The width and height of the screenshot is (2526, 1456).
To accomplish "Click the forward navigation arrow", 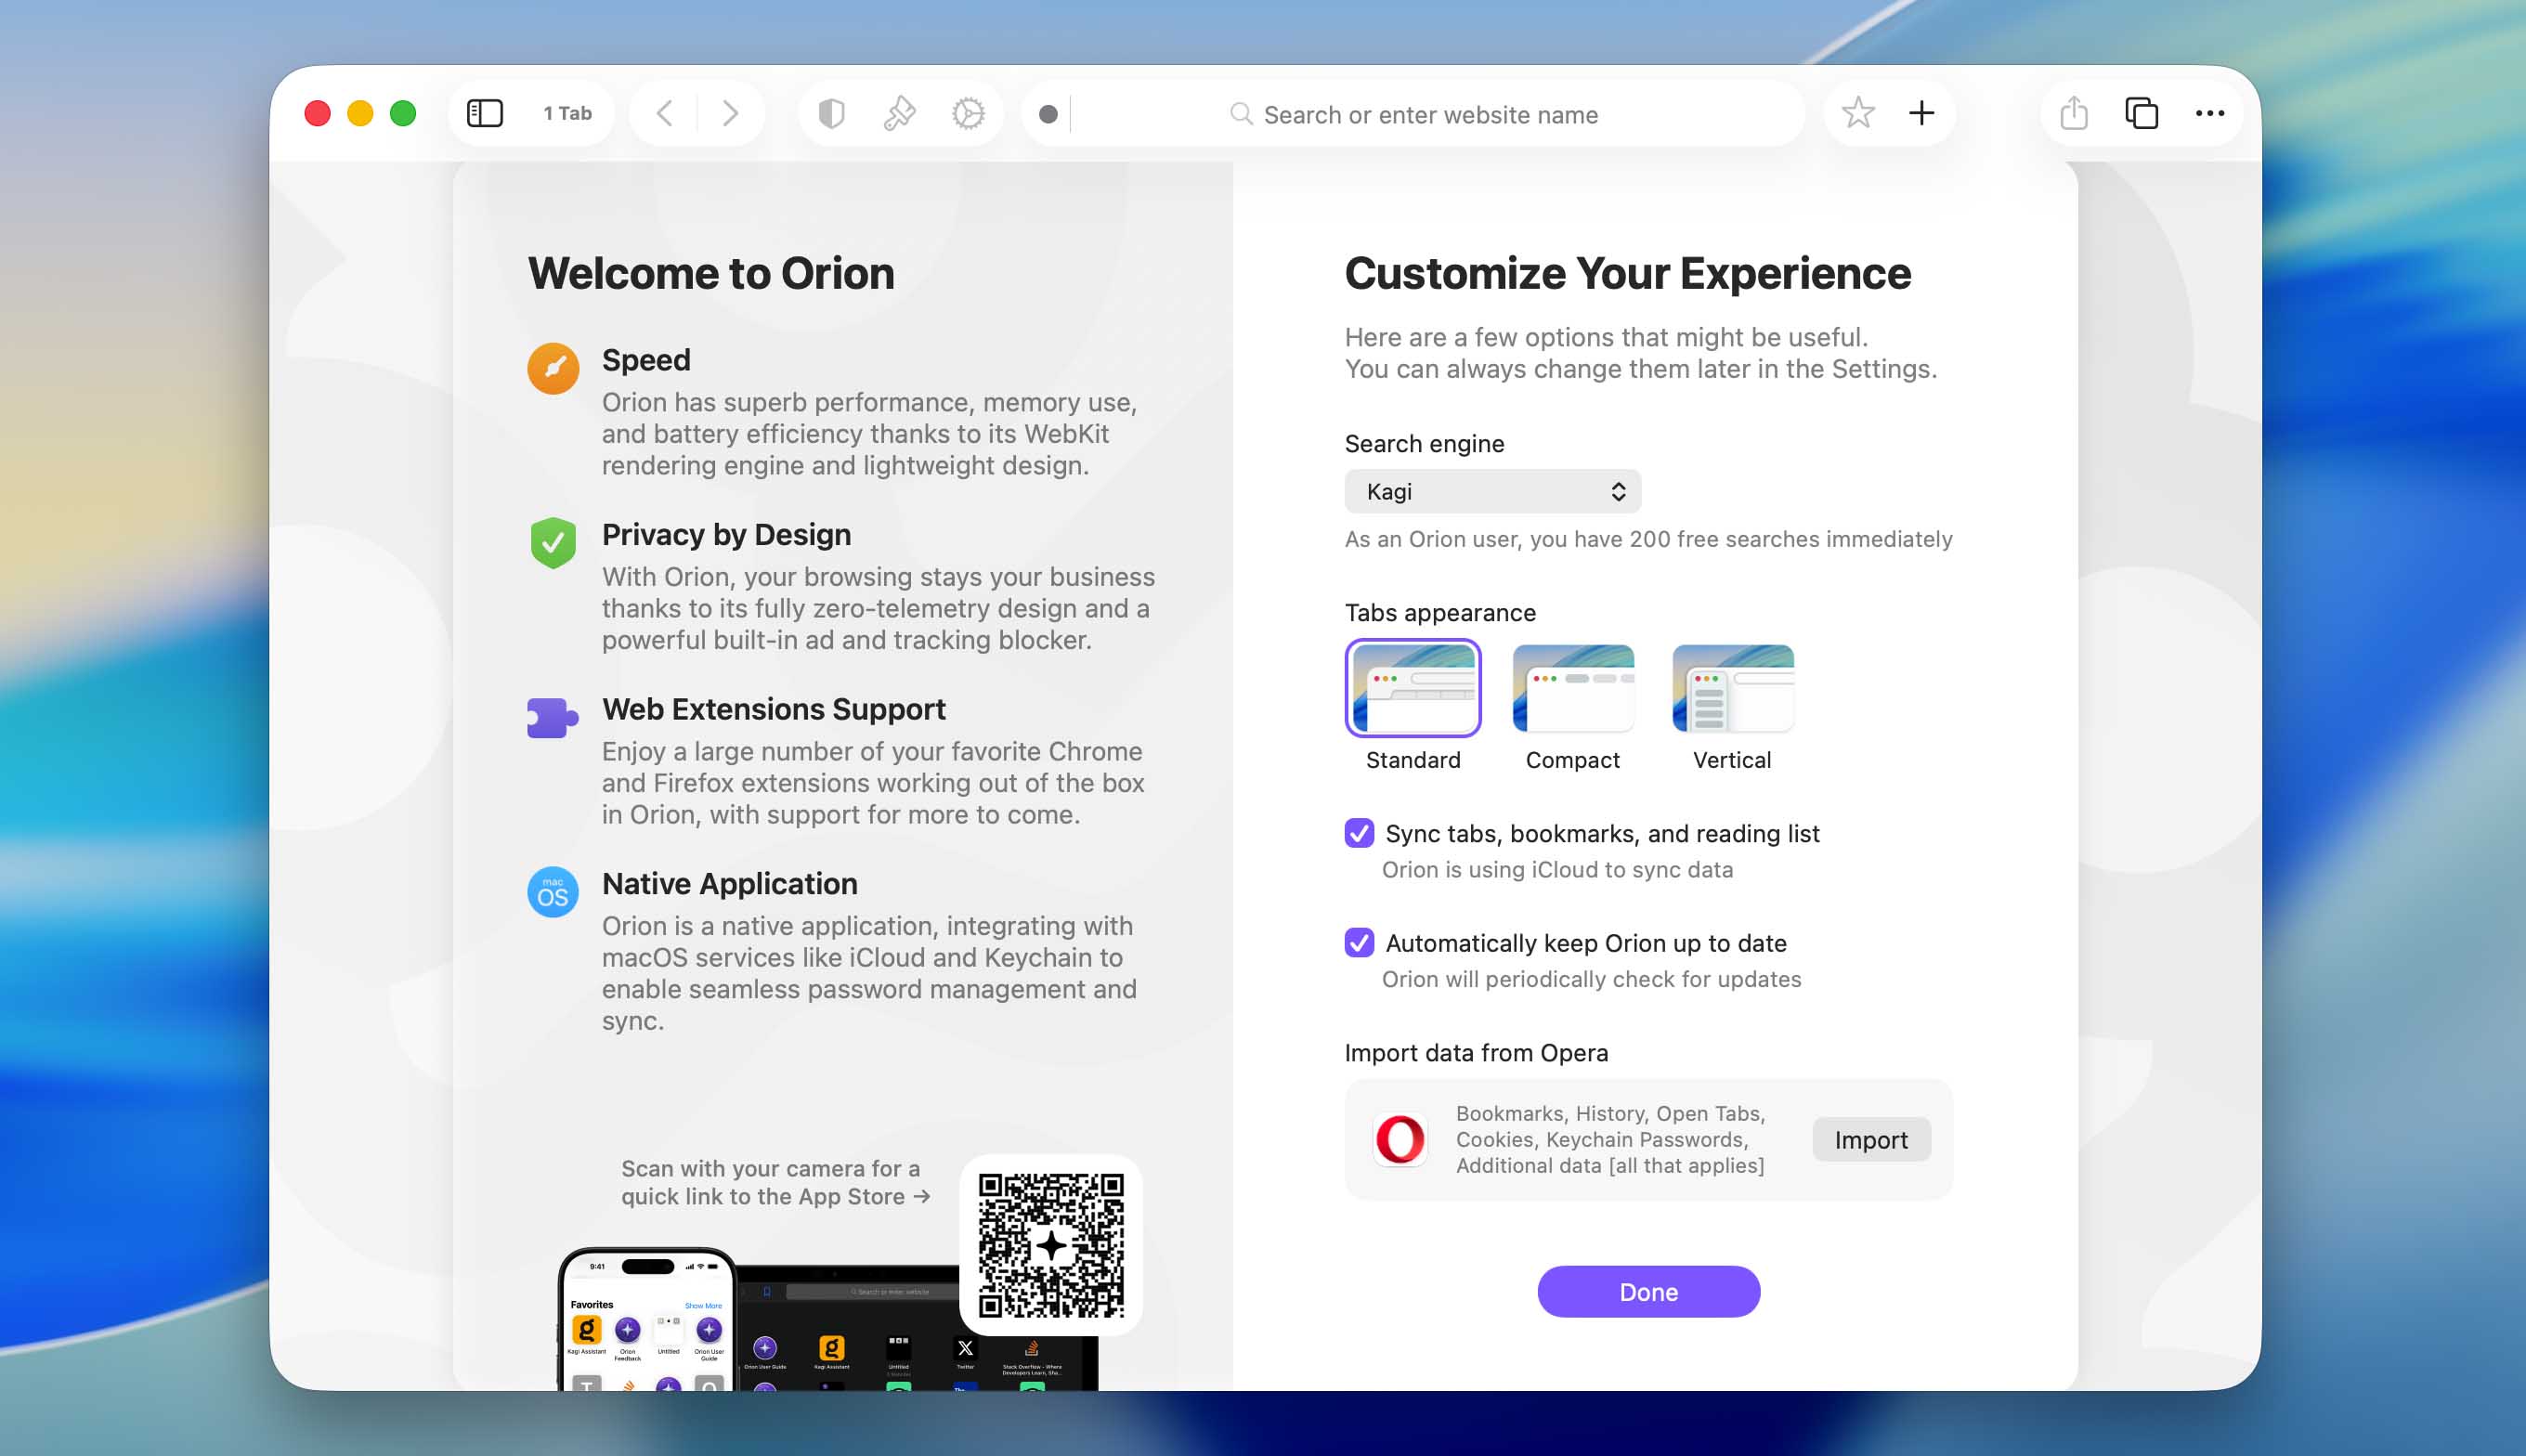I will click(x=731, y=113).
